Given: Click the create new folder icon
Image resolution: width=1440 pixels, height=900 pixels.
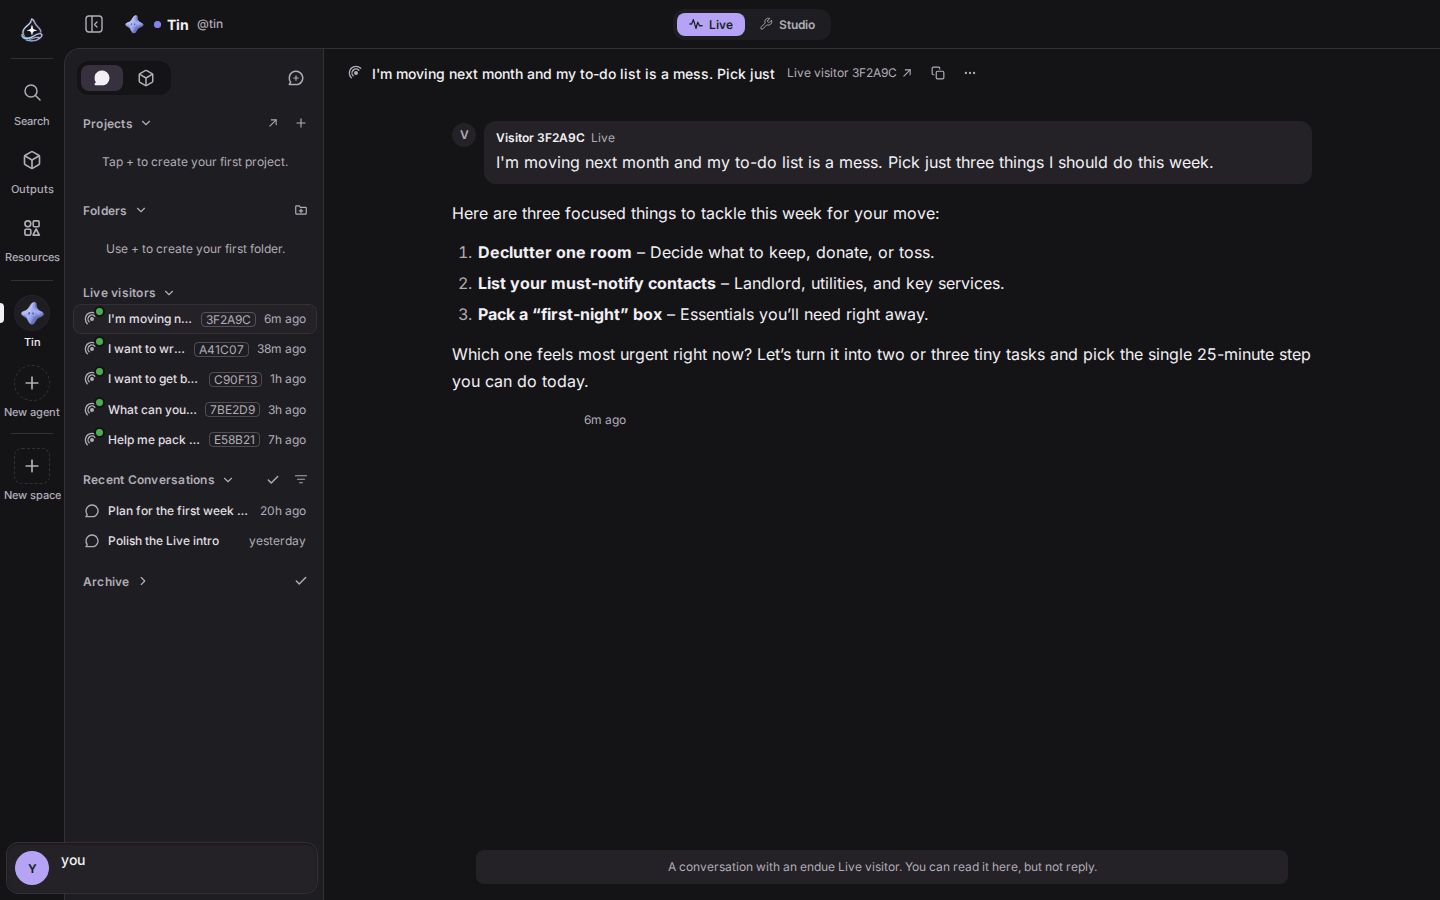Looking at the screenshot, I should coord(301,210).
